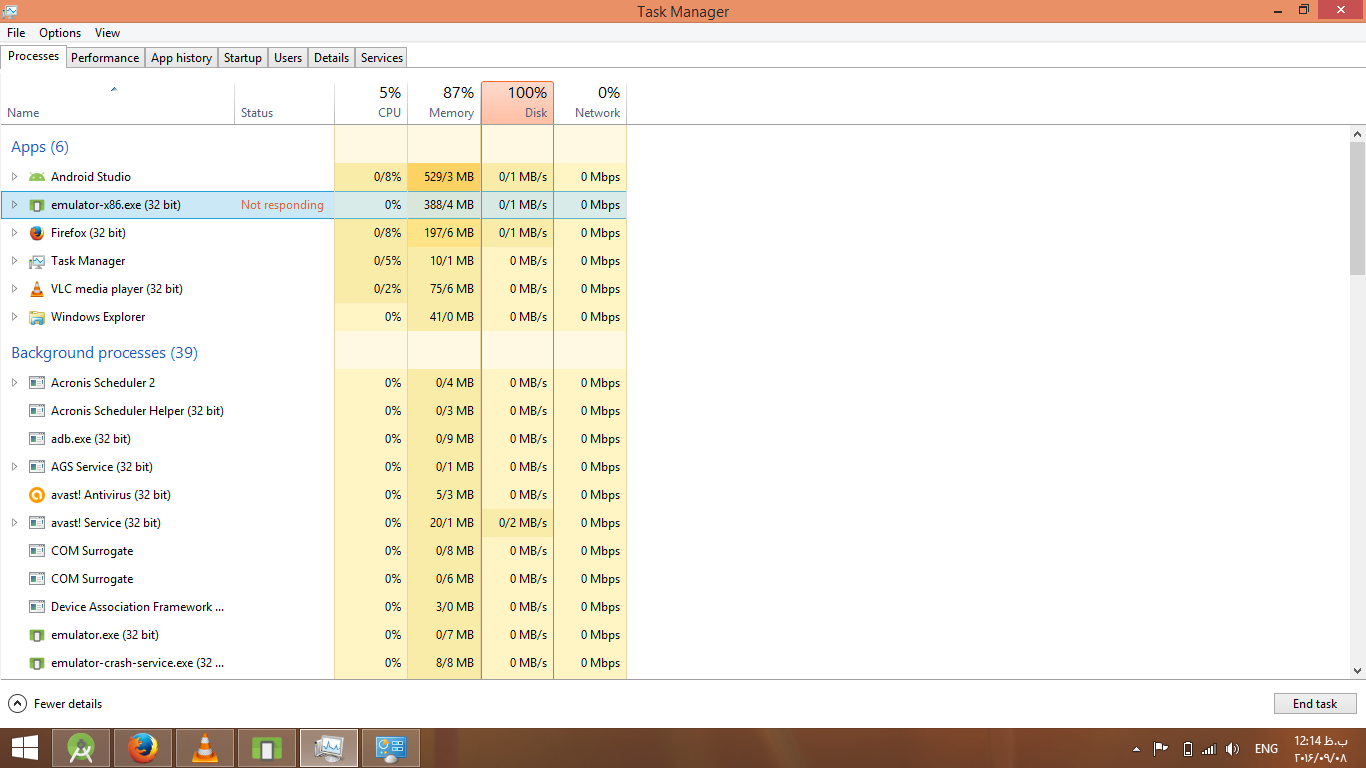The height and width of the screenshot is (768, 1366).
Task: Expand the Android Studio process group
Action: point(14,177)
